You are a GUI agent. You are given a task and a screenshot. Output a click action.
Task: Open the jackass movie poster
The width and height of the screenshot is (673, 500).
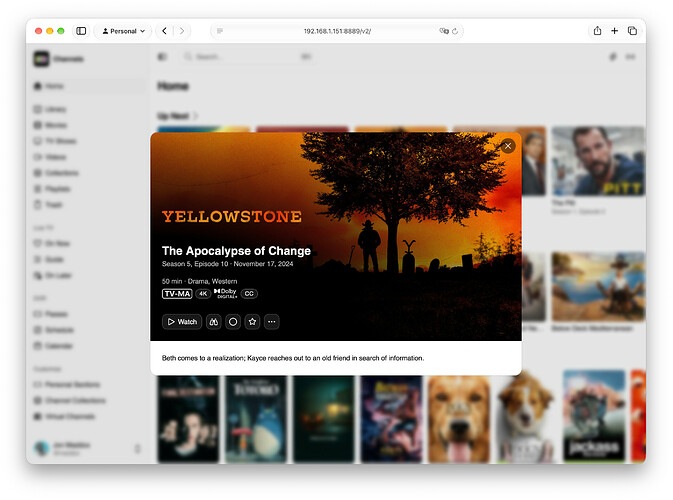click(x=594, y=416)
